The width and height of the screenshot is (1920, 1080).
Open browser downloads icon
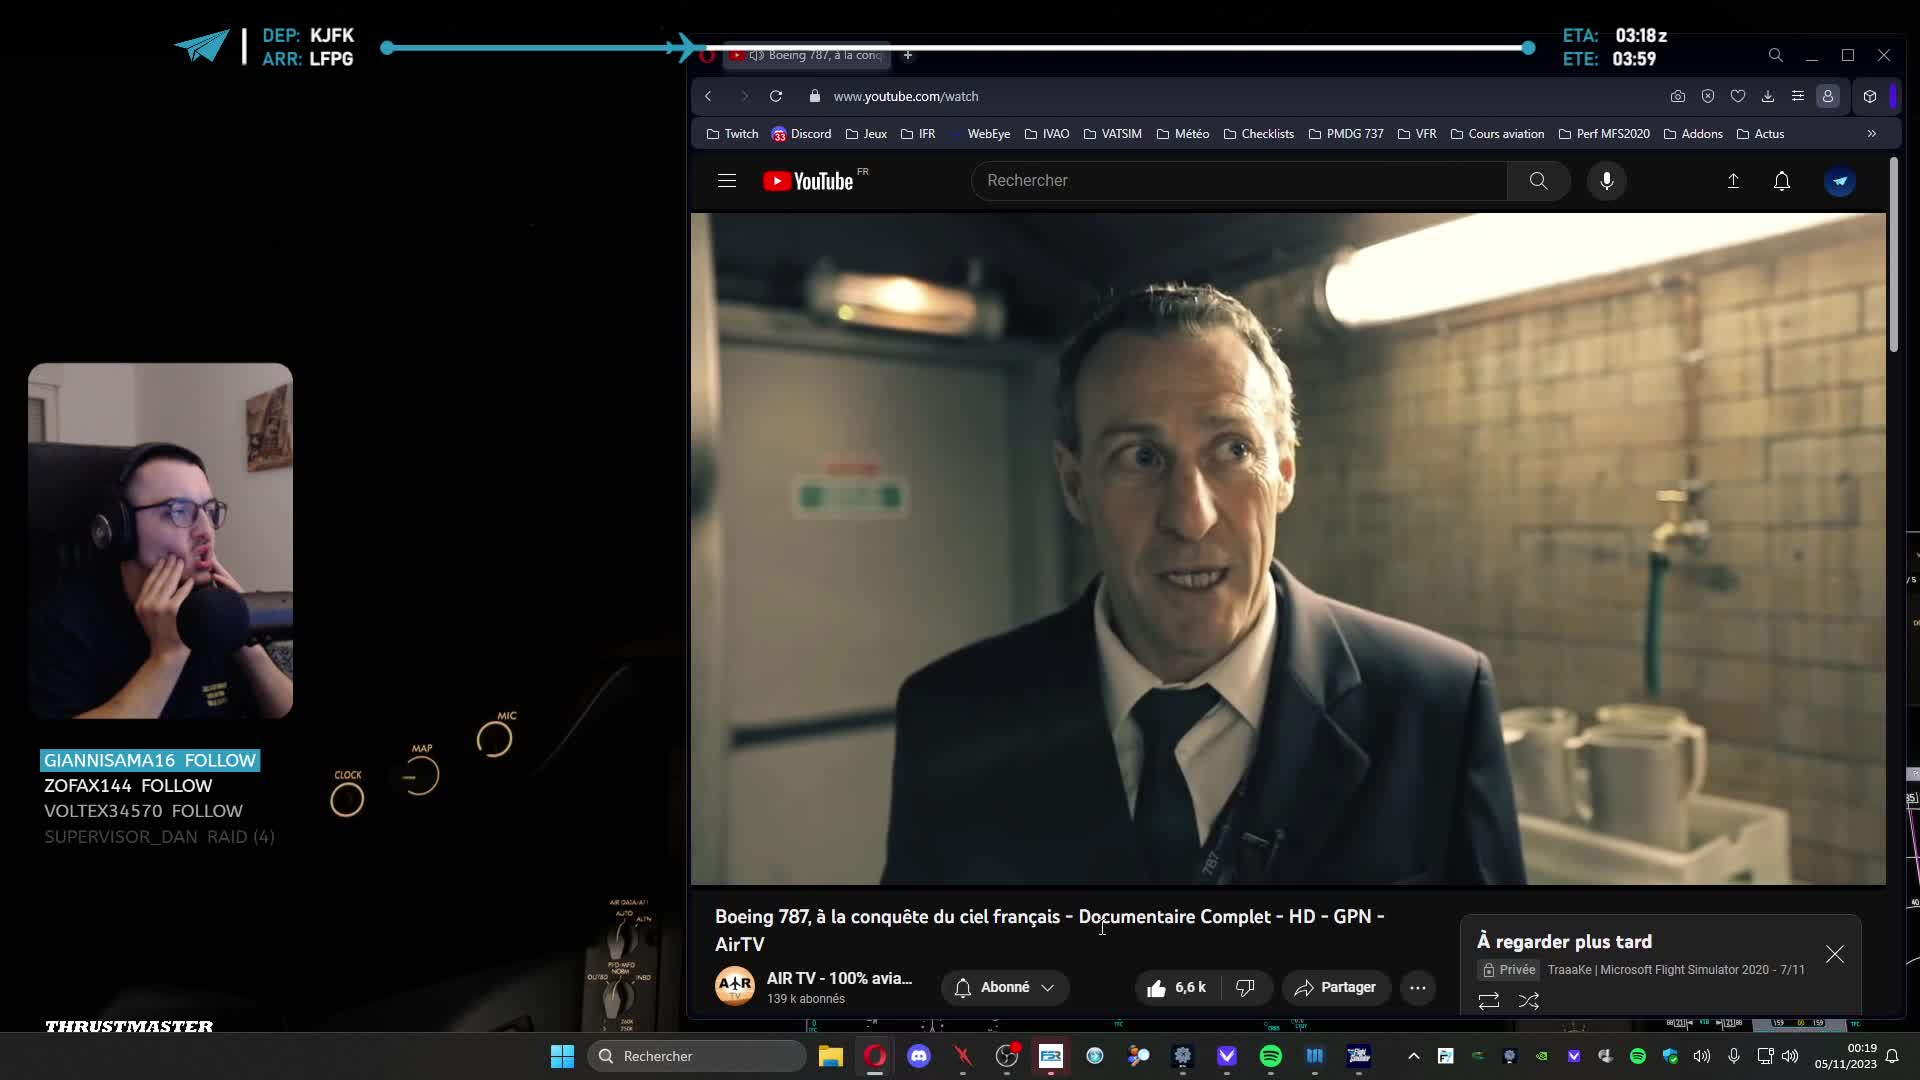tap(1768, 96)
